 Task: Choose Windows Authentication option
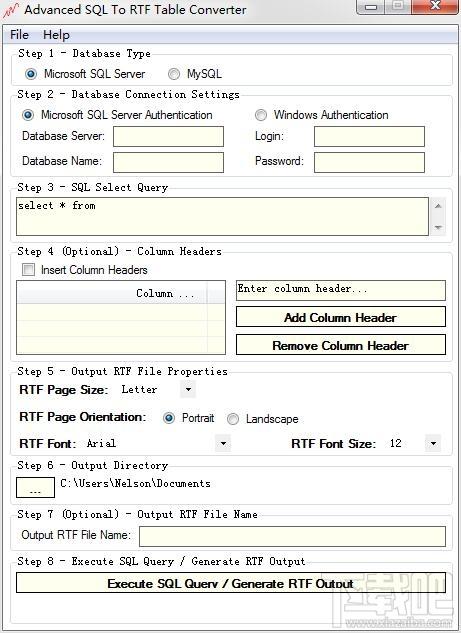pyautogui.click(x=261, y=115)
